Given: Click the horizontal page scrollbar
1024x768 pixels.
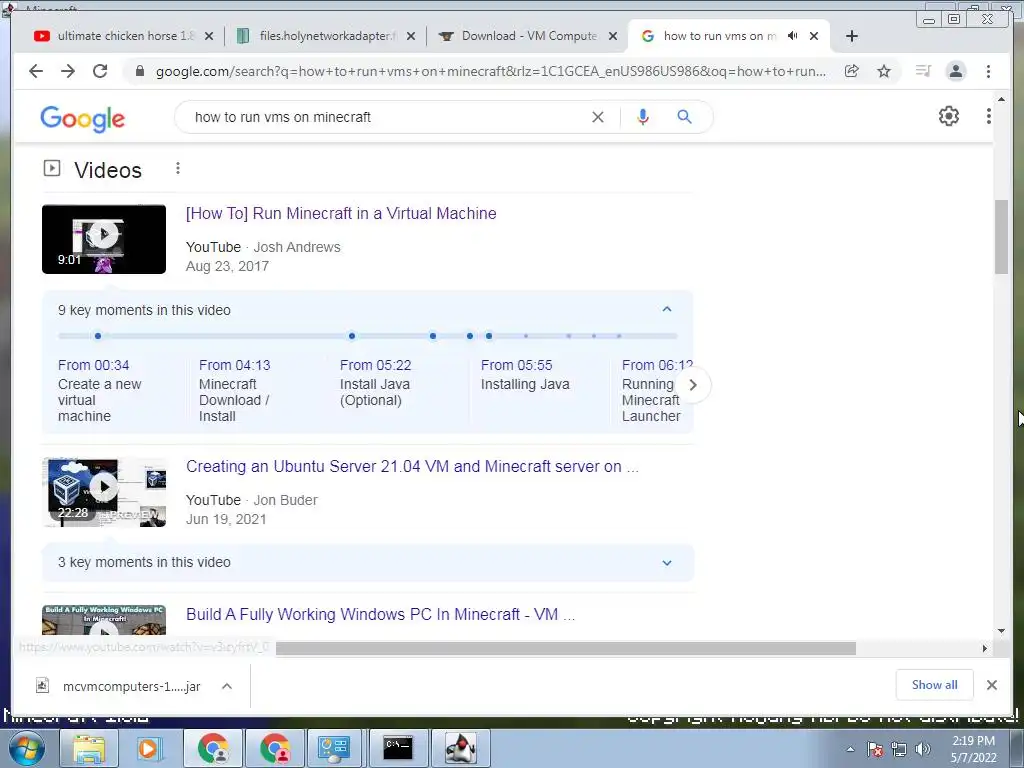Looking at the screenshot, I should [x=565, y=648].
